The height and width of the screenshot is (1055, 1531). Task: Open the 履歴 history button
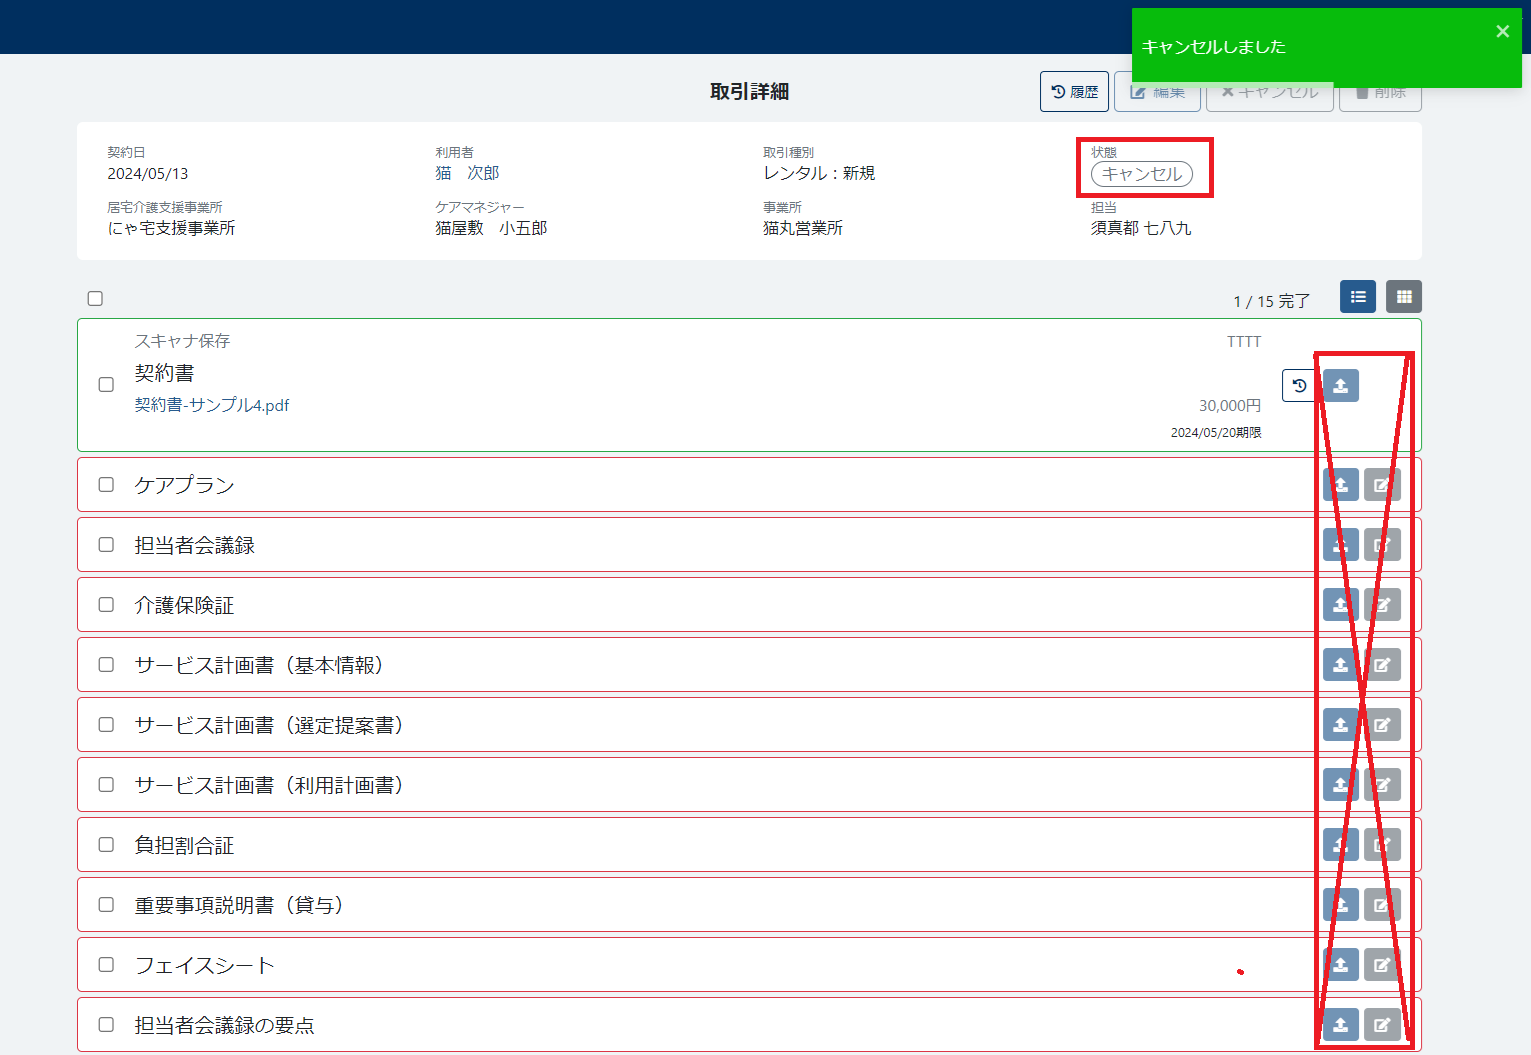1074,92
